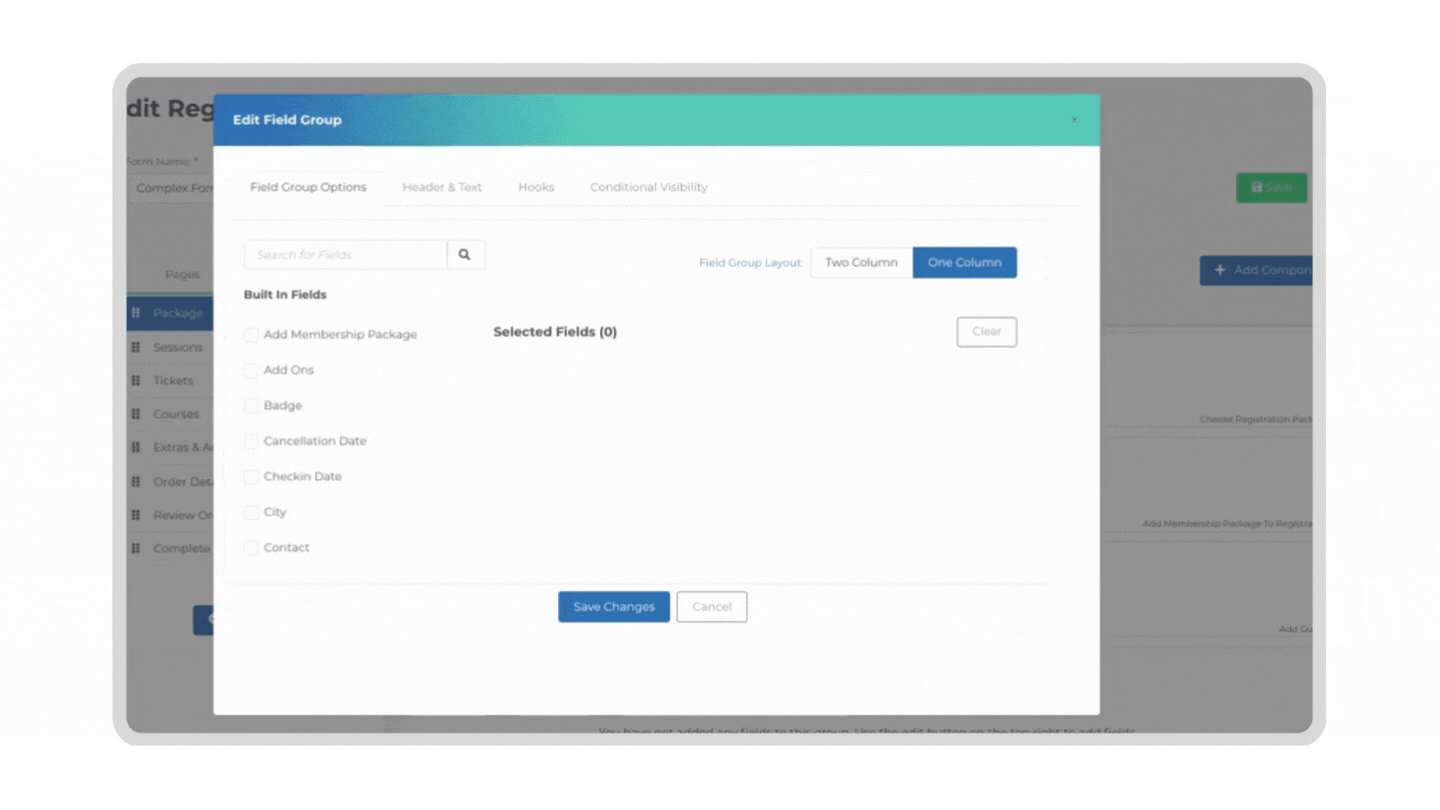This screenshot has width=1440, height=810.
Task: Click the drag handle beside Complete page
Action: pos(136,548)
